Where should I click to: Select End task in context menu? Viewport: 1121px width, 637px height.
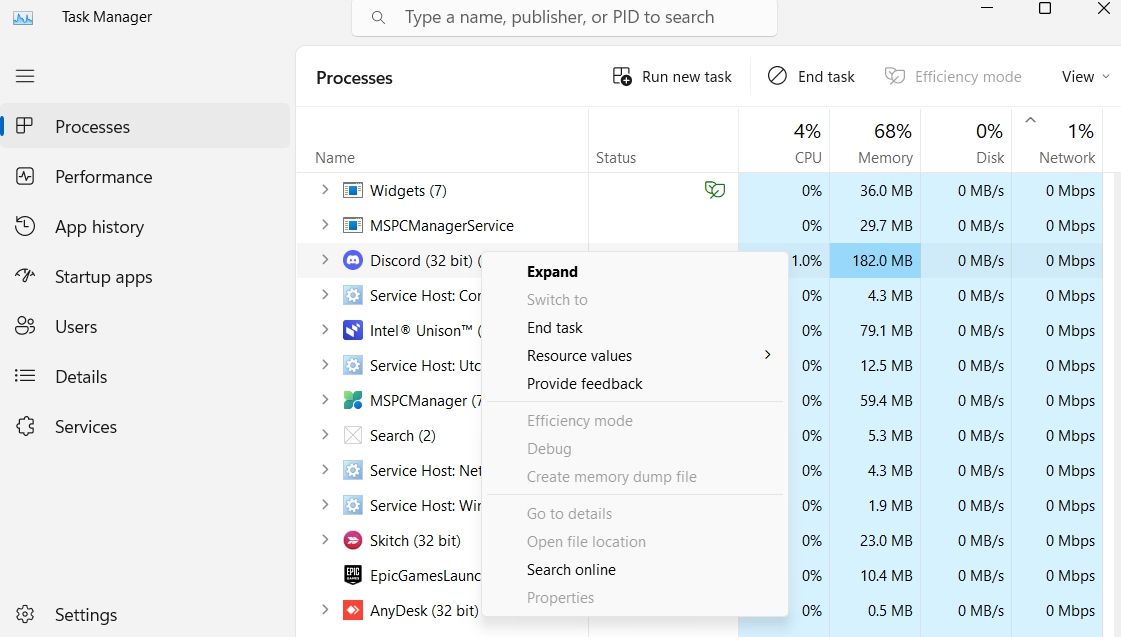[555, 327]
